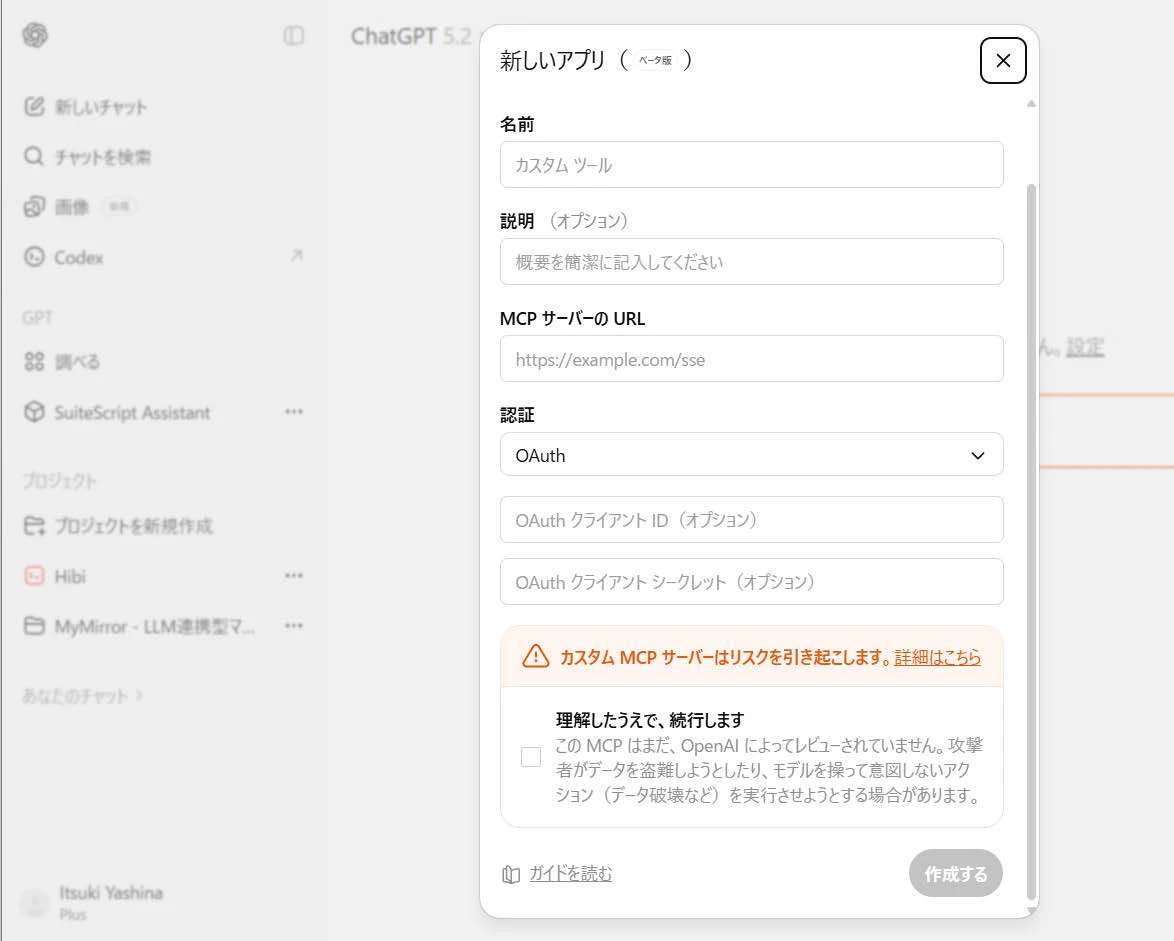
Task: Click the scrollbar up arrow
Action: click(x=1031, y=103)
